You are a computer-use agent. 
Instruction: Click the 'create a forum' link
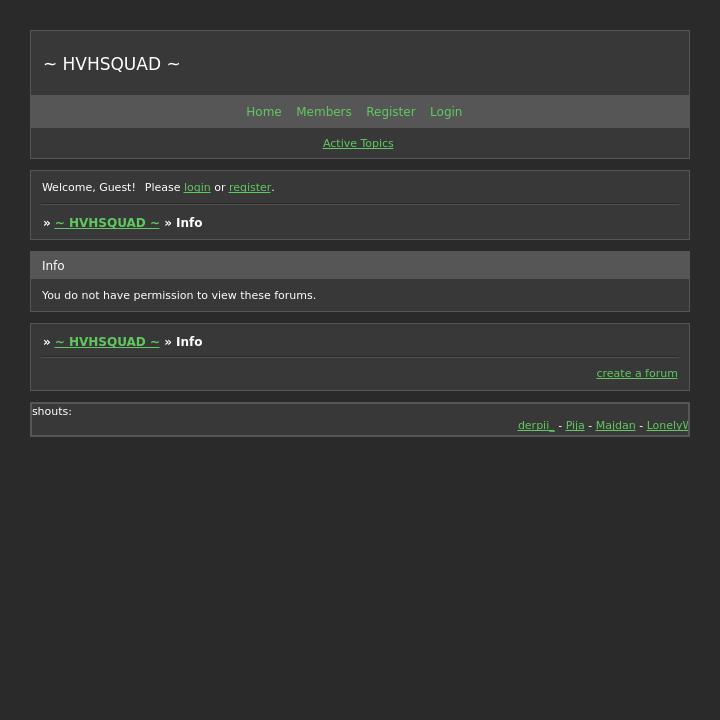coord(637,374)
